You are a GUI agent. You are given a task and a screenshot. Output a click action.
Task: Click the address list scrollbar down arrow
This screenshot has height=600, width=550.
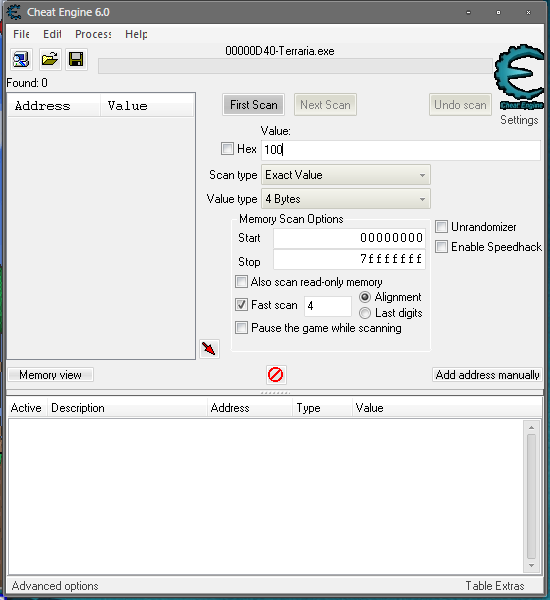(531, 566)
